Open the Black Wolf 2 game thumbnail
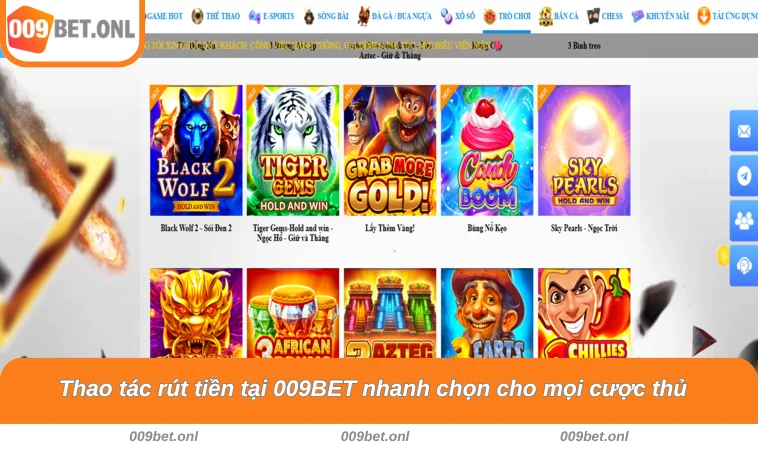 pyautogui.click(x=196, y=150)
